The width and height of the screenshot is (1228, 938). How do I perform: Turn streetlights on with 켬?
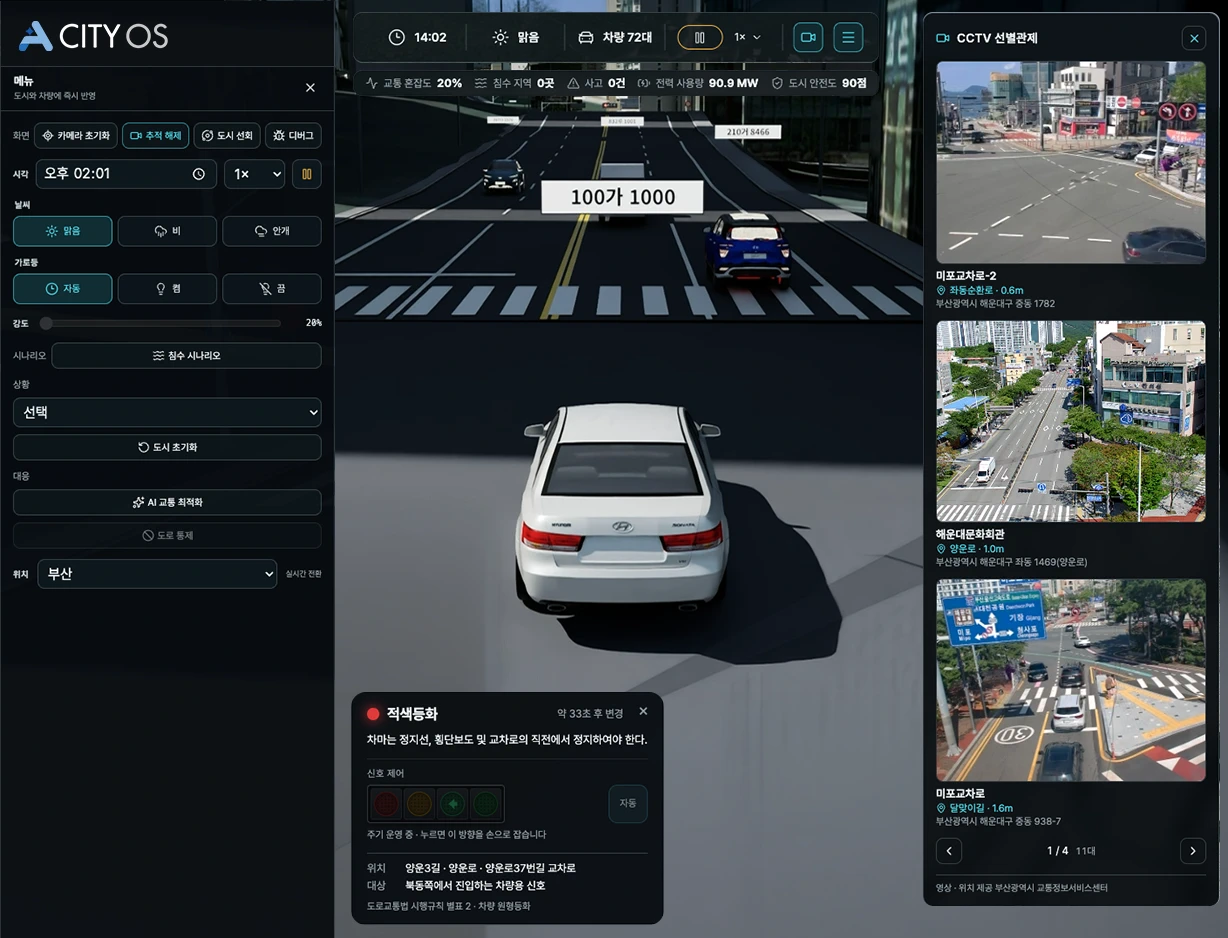pyautogui.click(x=167, y=288)
